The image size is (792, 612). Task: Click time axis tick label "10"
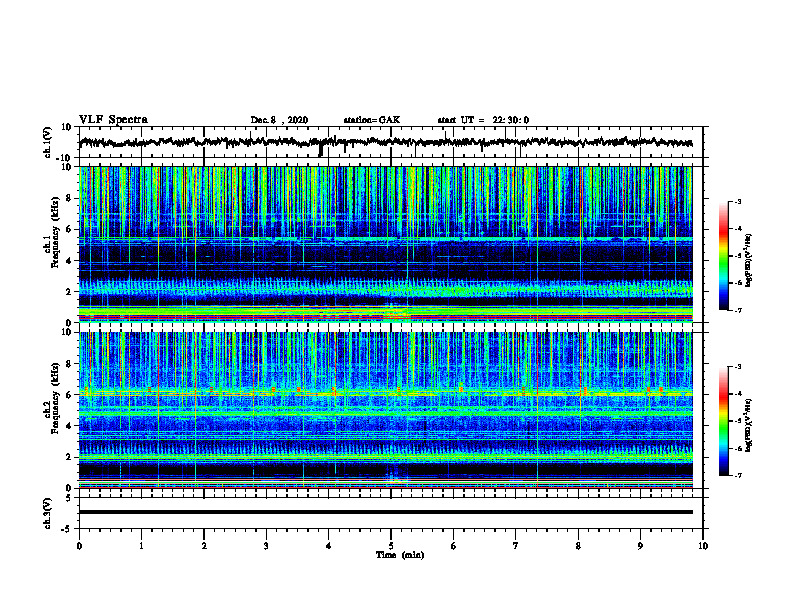703,546
